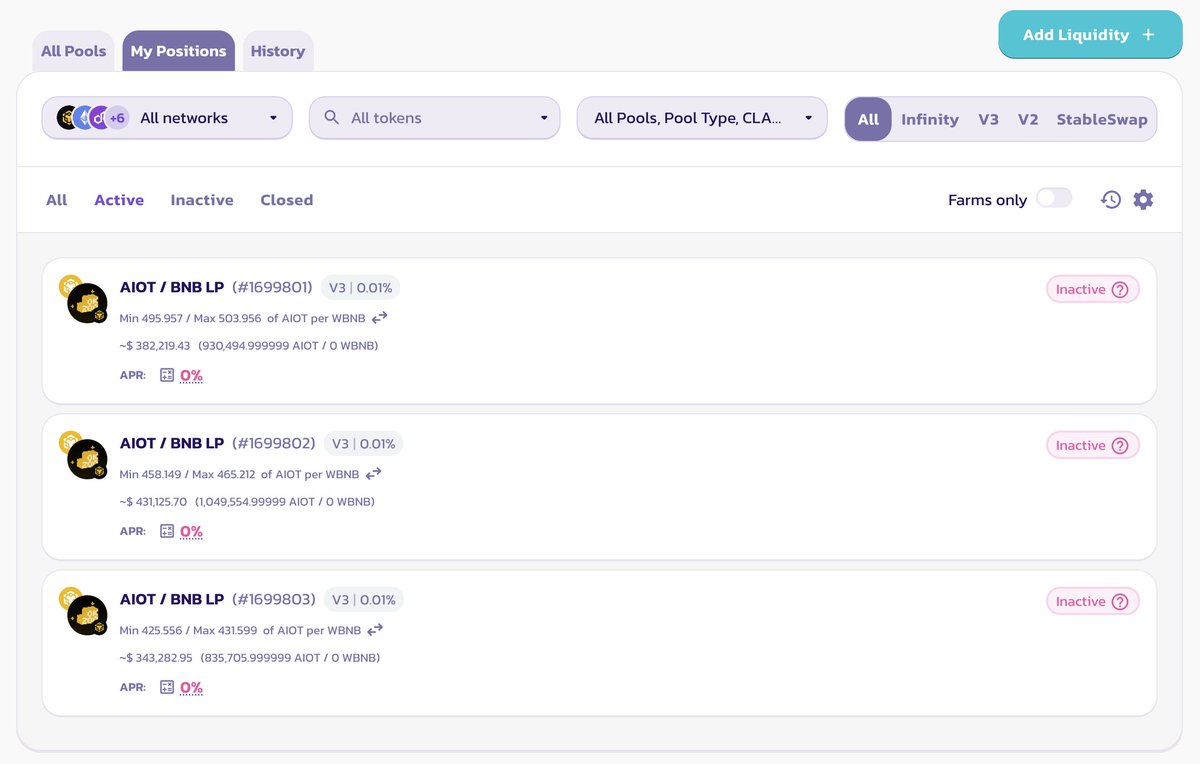The image size is (1200, 764).
Task: Open AIOT / BNB LP #1699802 position
Action: coord(599,487)
